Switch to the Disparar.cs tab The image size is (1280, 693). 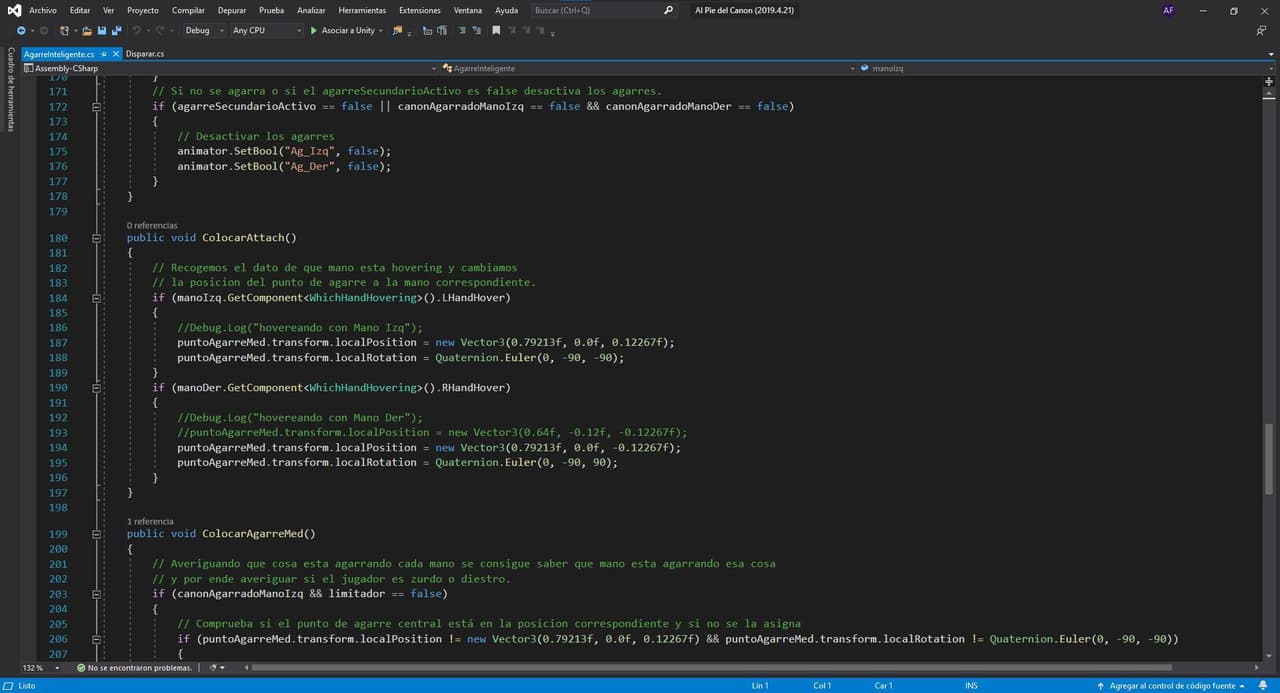point(145,54)
